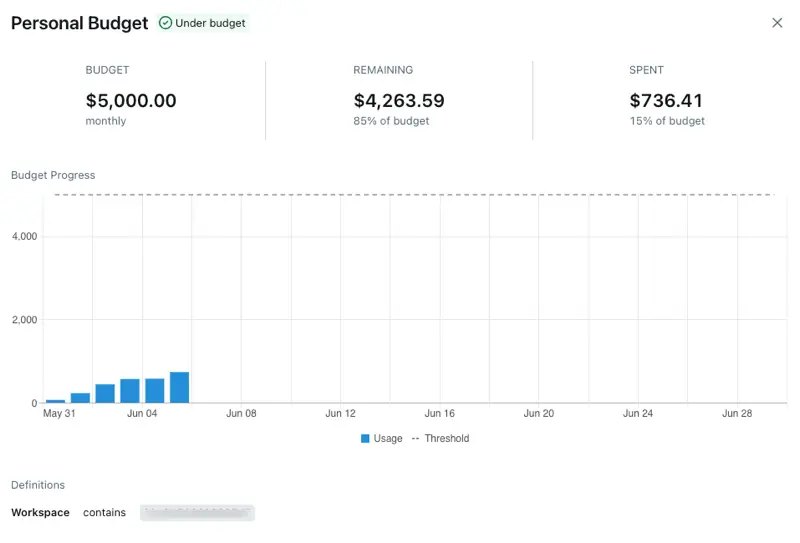Select the smallest first usage bar
Viewport: 800px width, 543px height.
[55, 401]
